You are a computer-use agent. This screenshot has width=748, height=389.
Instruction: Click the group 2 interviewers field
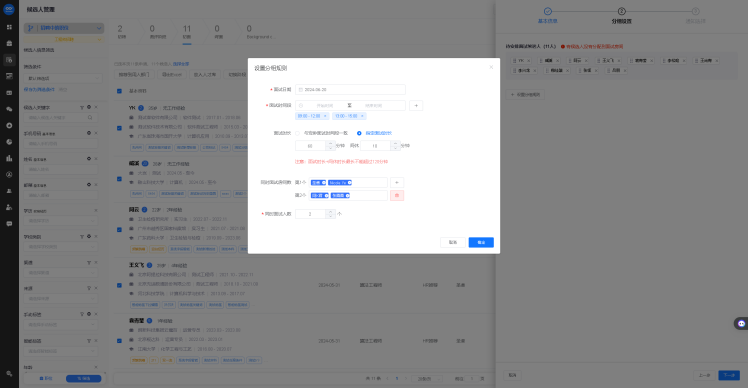tap(348, 196)
